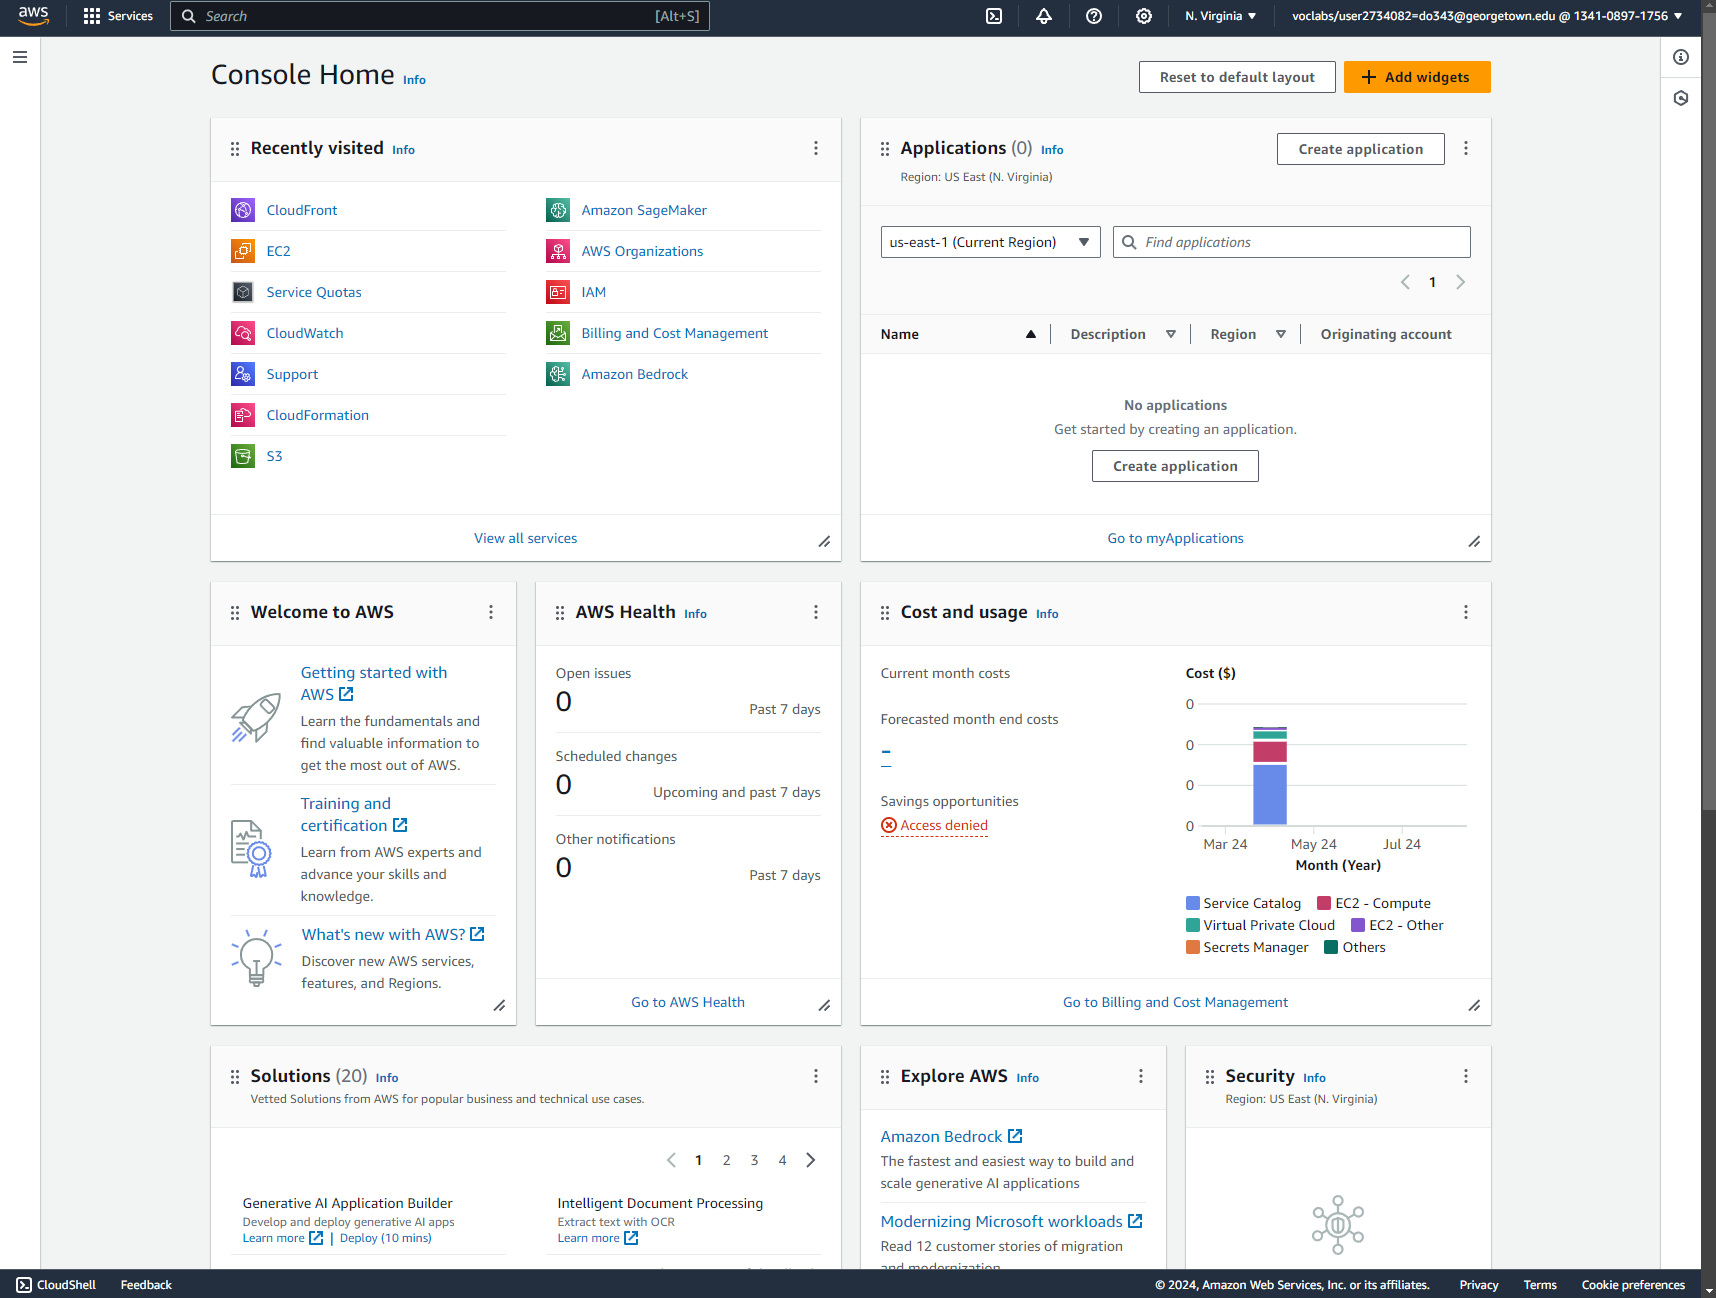Click the EC2 service icon
Image resolution: width=1716 pixels, height=1298 pixels.
click(x=243, y=251)
